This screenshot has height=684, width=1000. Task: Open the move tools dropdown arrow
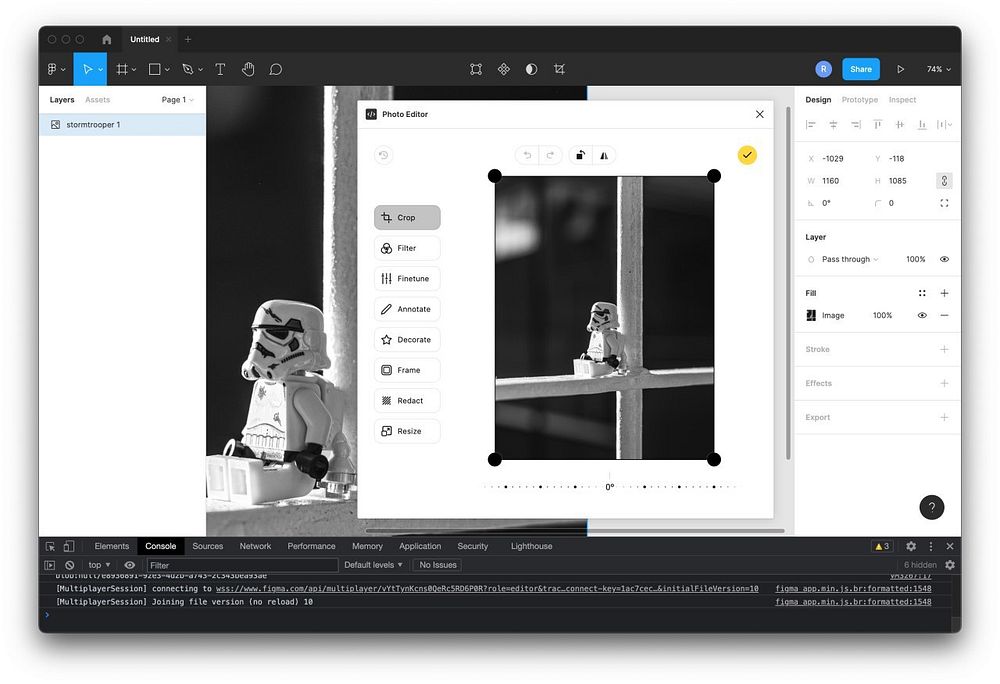click(101, 69)
